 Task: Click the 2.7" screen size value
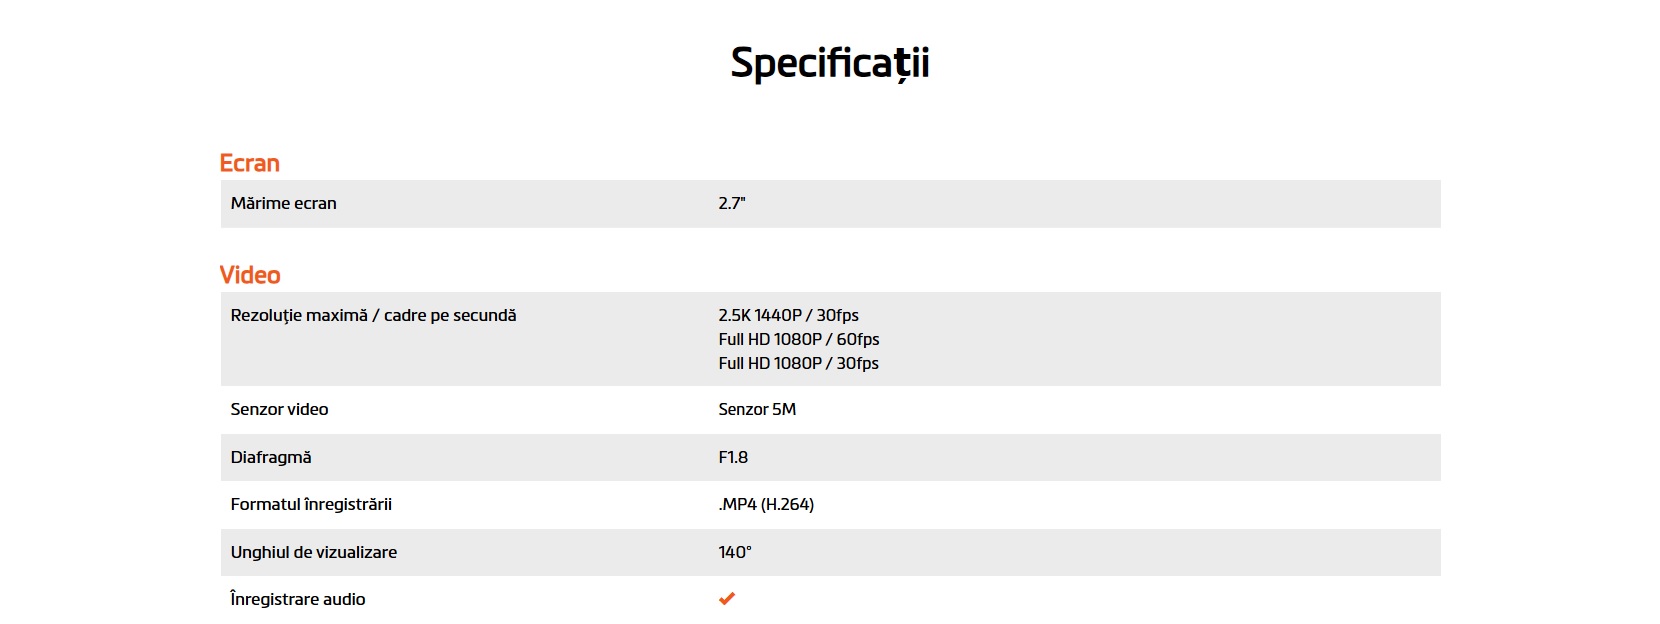[x=732, y=203]
